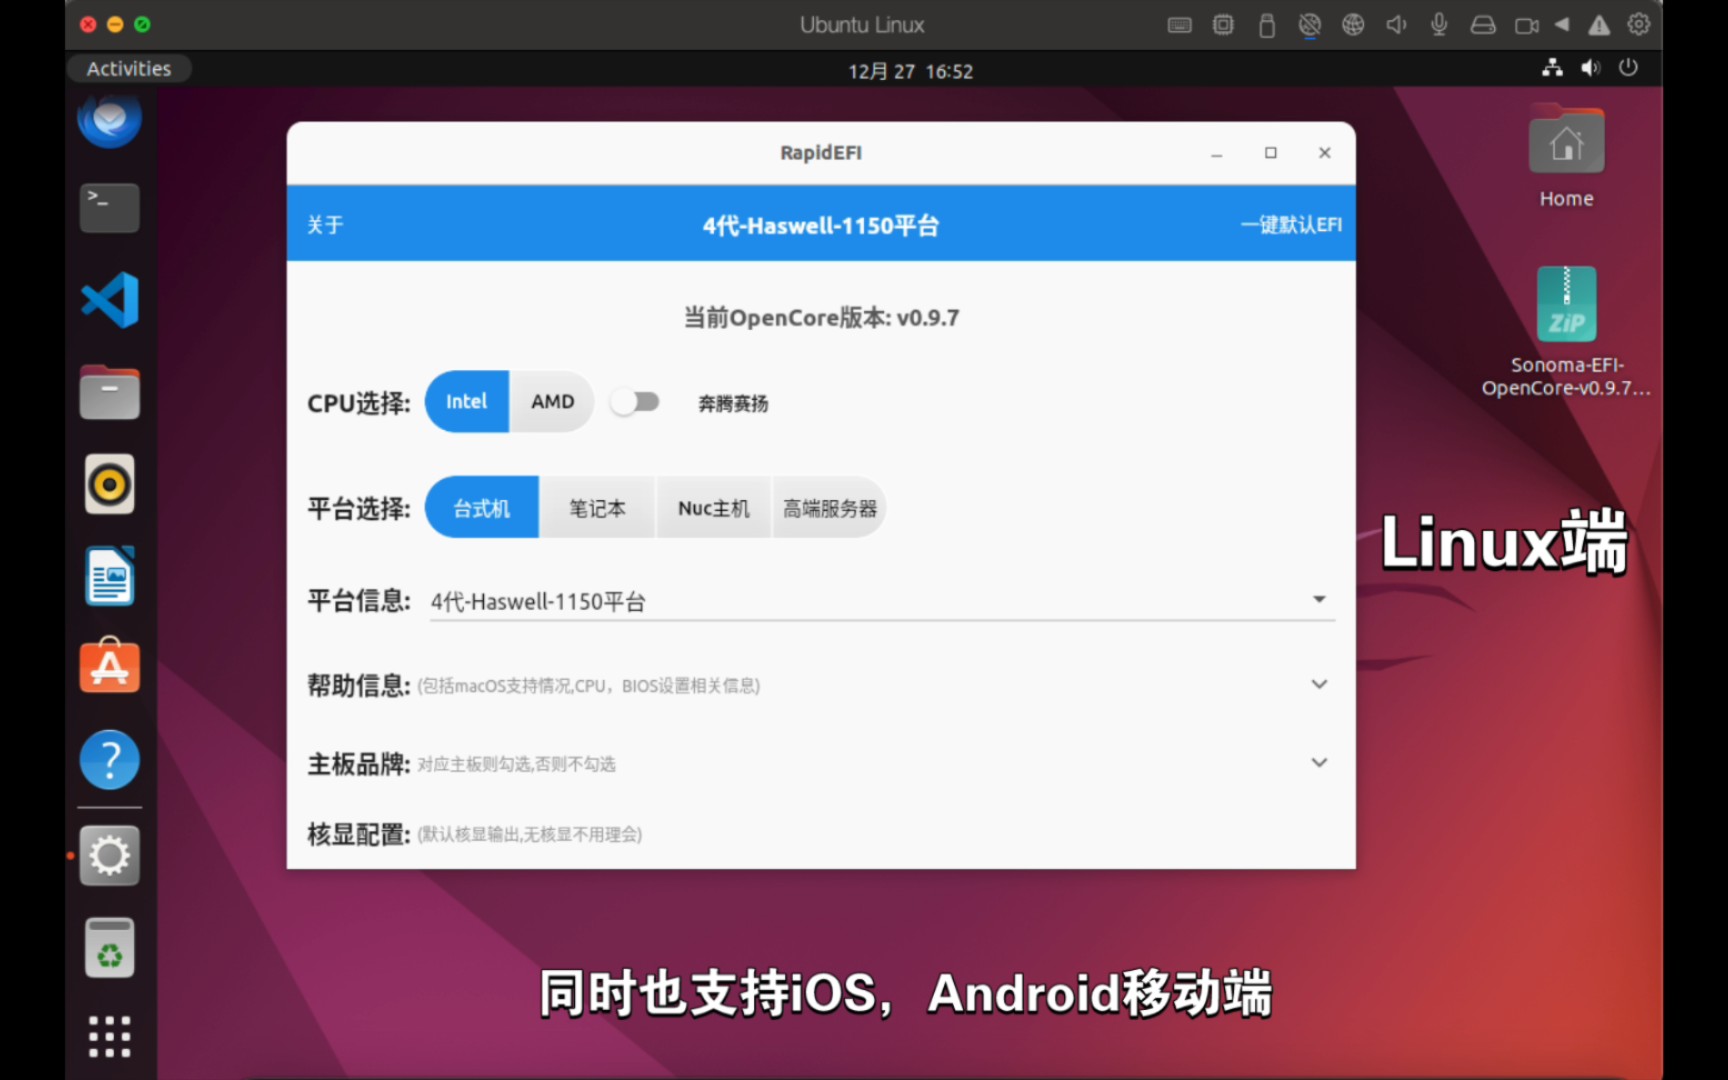Select Nuc主机 platform option
Screen dimensions: 1728x1080
[x=713, y=508]
